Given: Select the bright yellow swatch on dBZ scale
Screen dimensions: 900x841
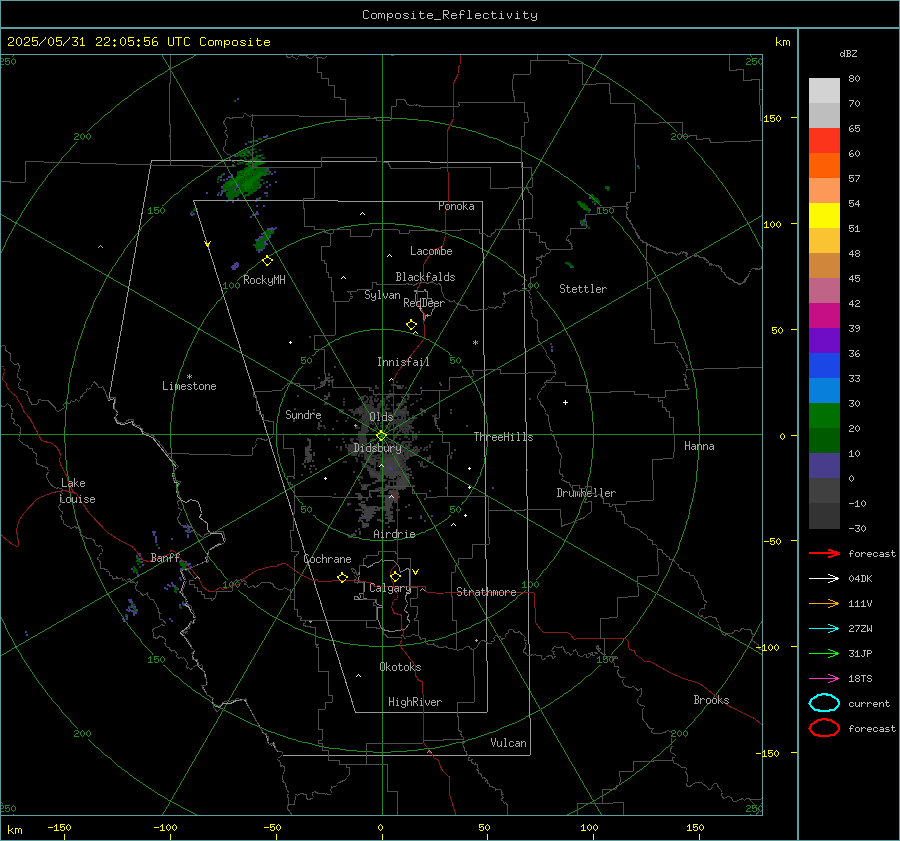Looking at the screenshot, I should [x=824, y=215].
